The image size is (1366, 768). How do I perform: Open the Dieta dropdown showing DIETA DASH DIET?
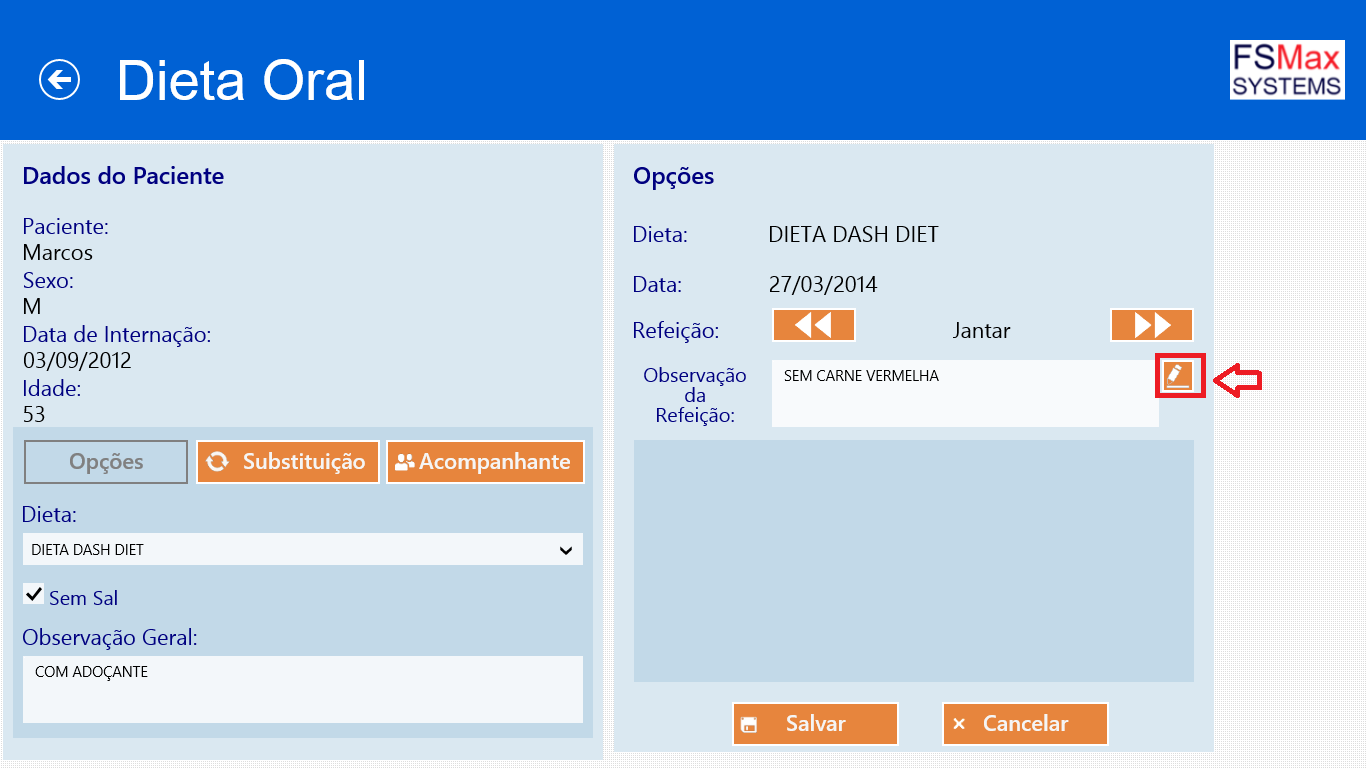click(303, 550)
